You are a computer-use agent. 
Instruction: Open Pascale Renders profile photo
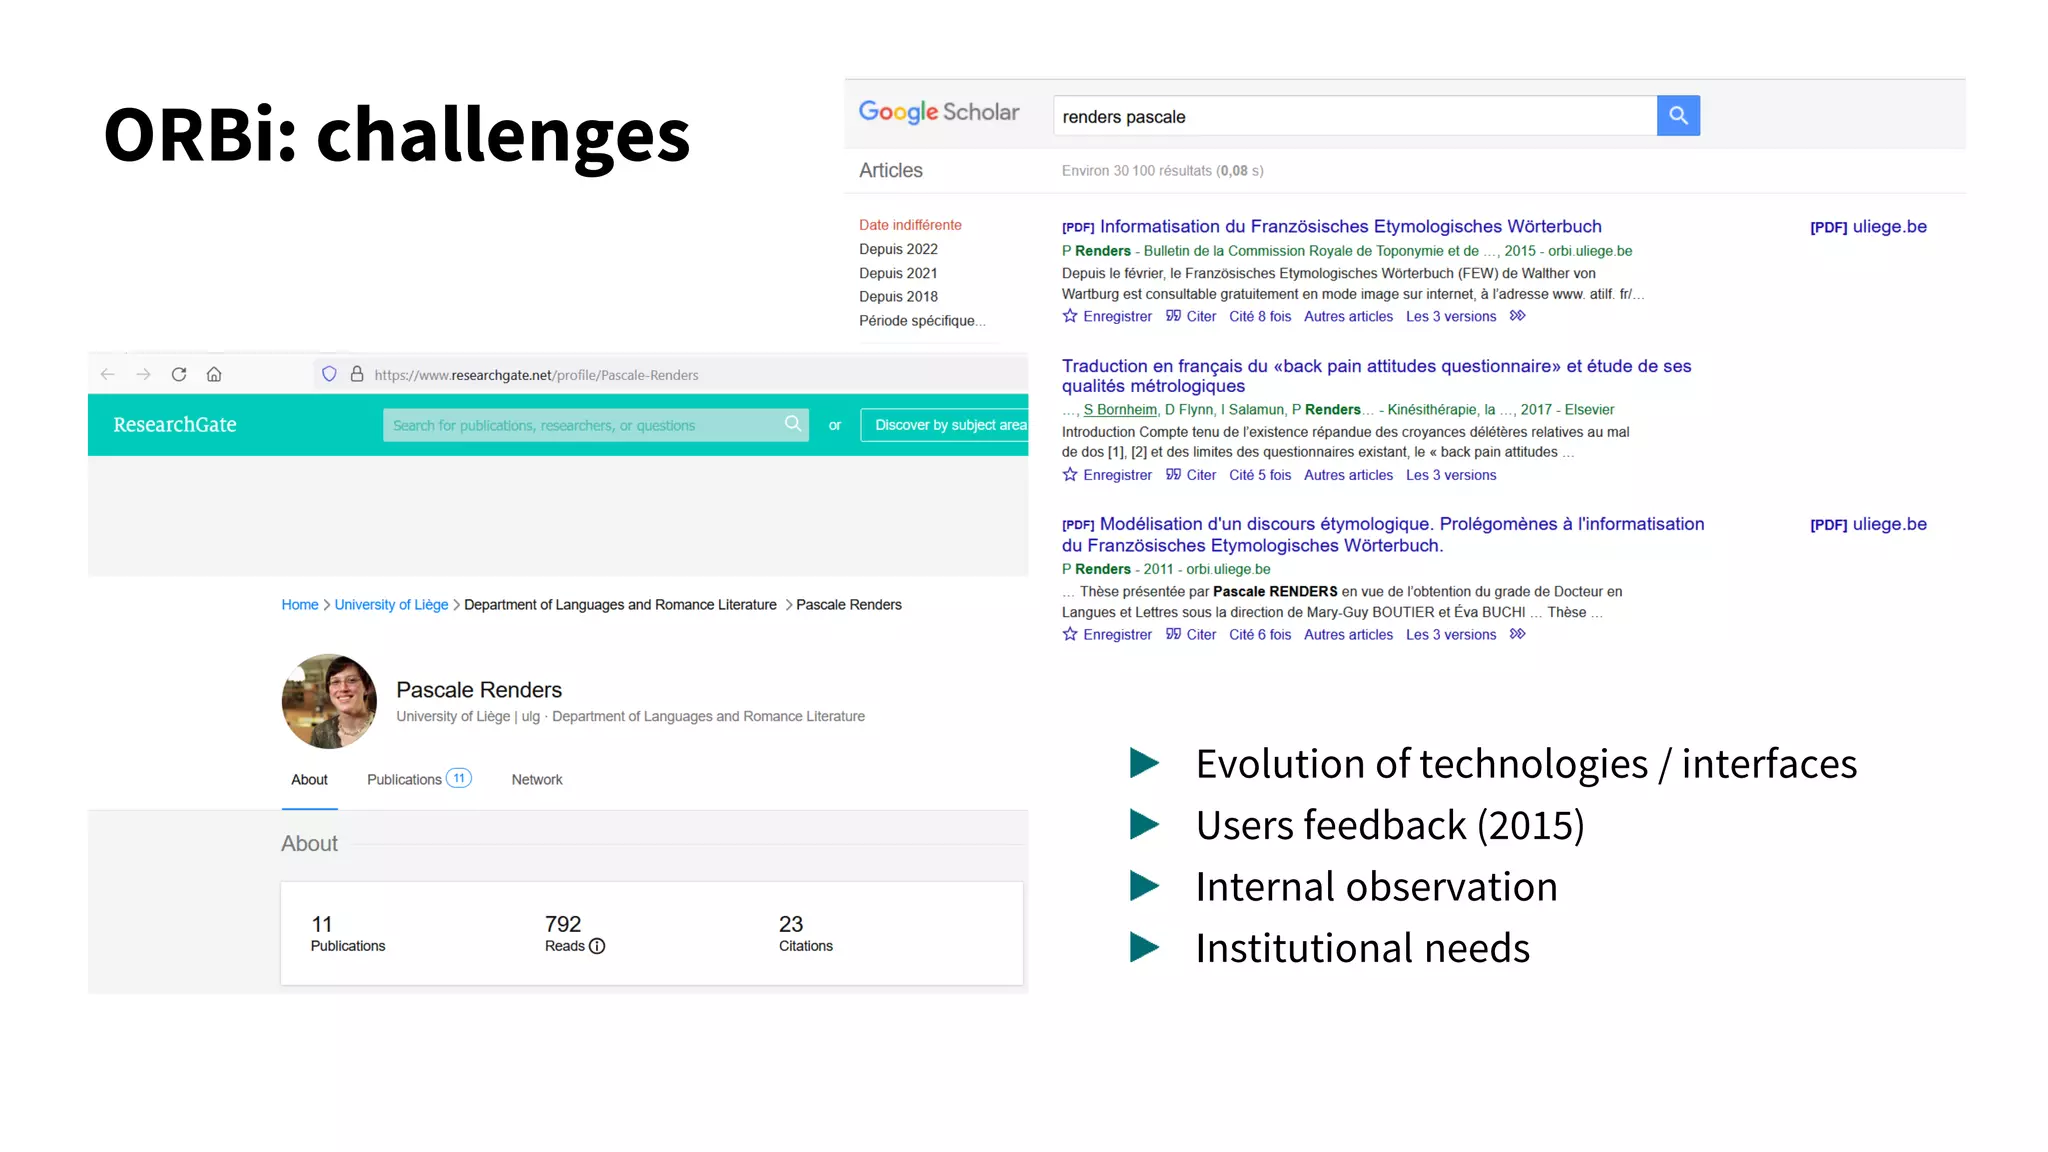(330, 702)
